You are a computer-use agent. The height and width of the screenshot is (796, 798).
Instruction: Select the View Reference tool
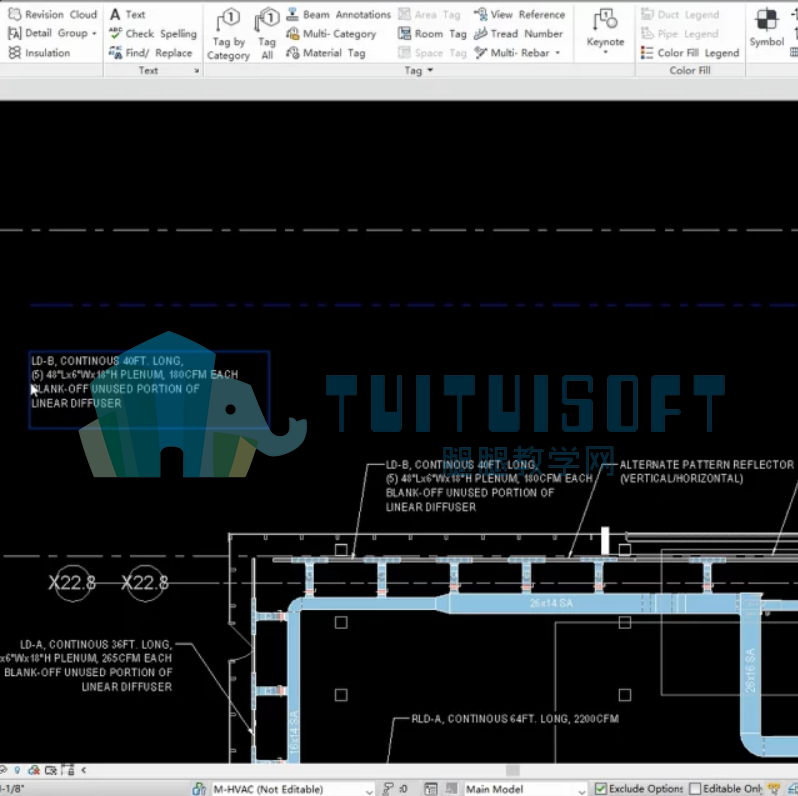[x=519, y=14]
